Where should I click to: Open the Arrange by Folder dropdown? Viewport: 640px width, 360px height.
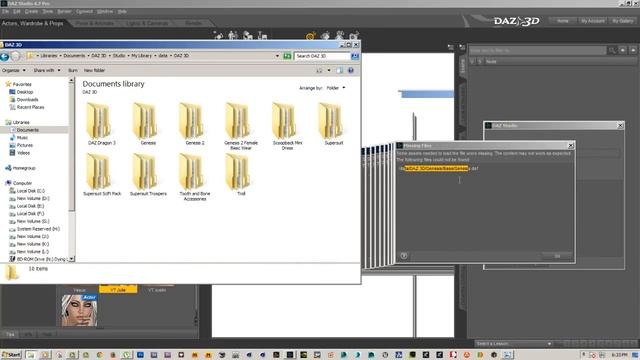336,88
